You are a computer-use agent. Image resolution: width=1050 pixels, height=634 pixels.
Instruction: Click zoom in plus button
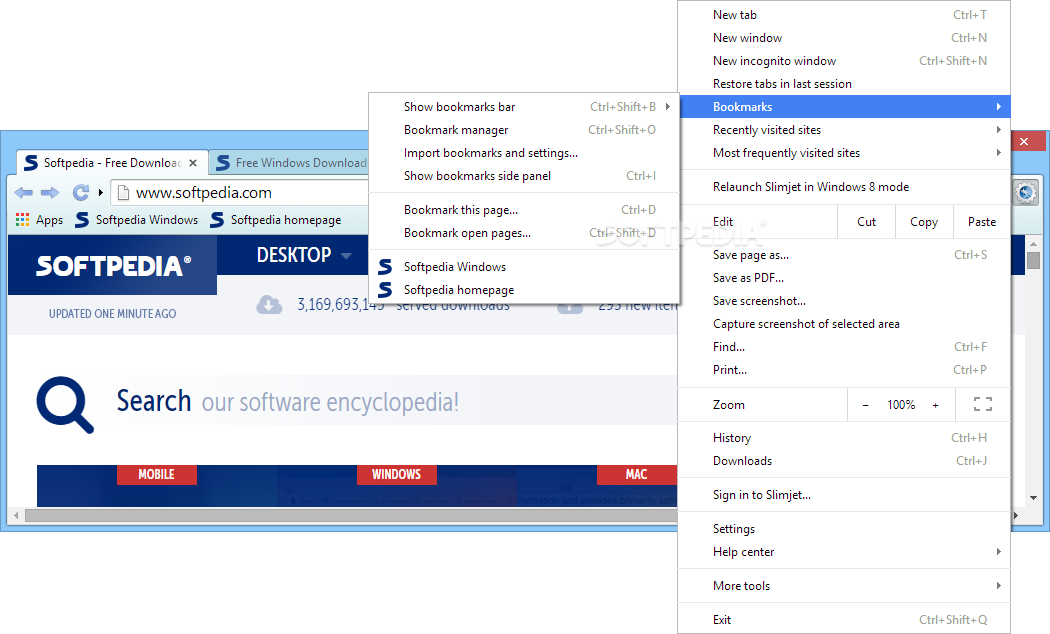tap(935, 404)
